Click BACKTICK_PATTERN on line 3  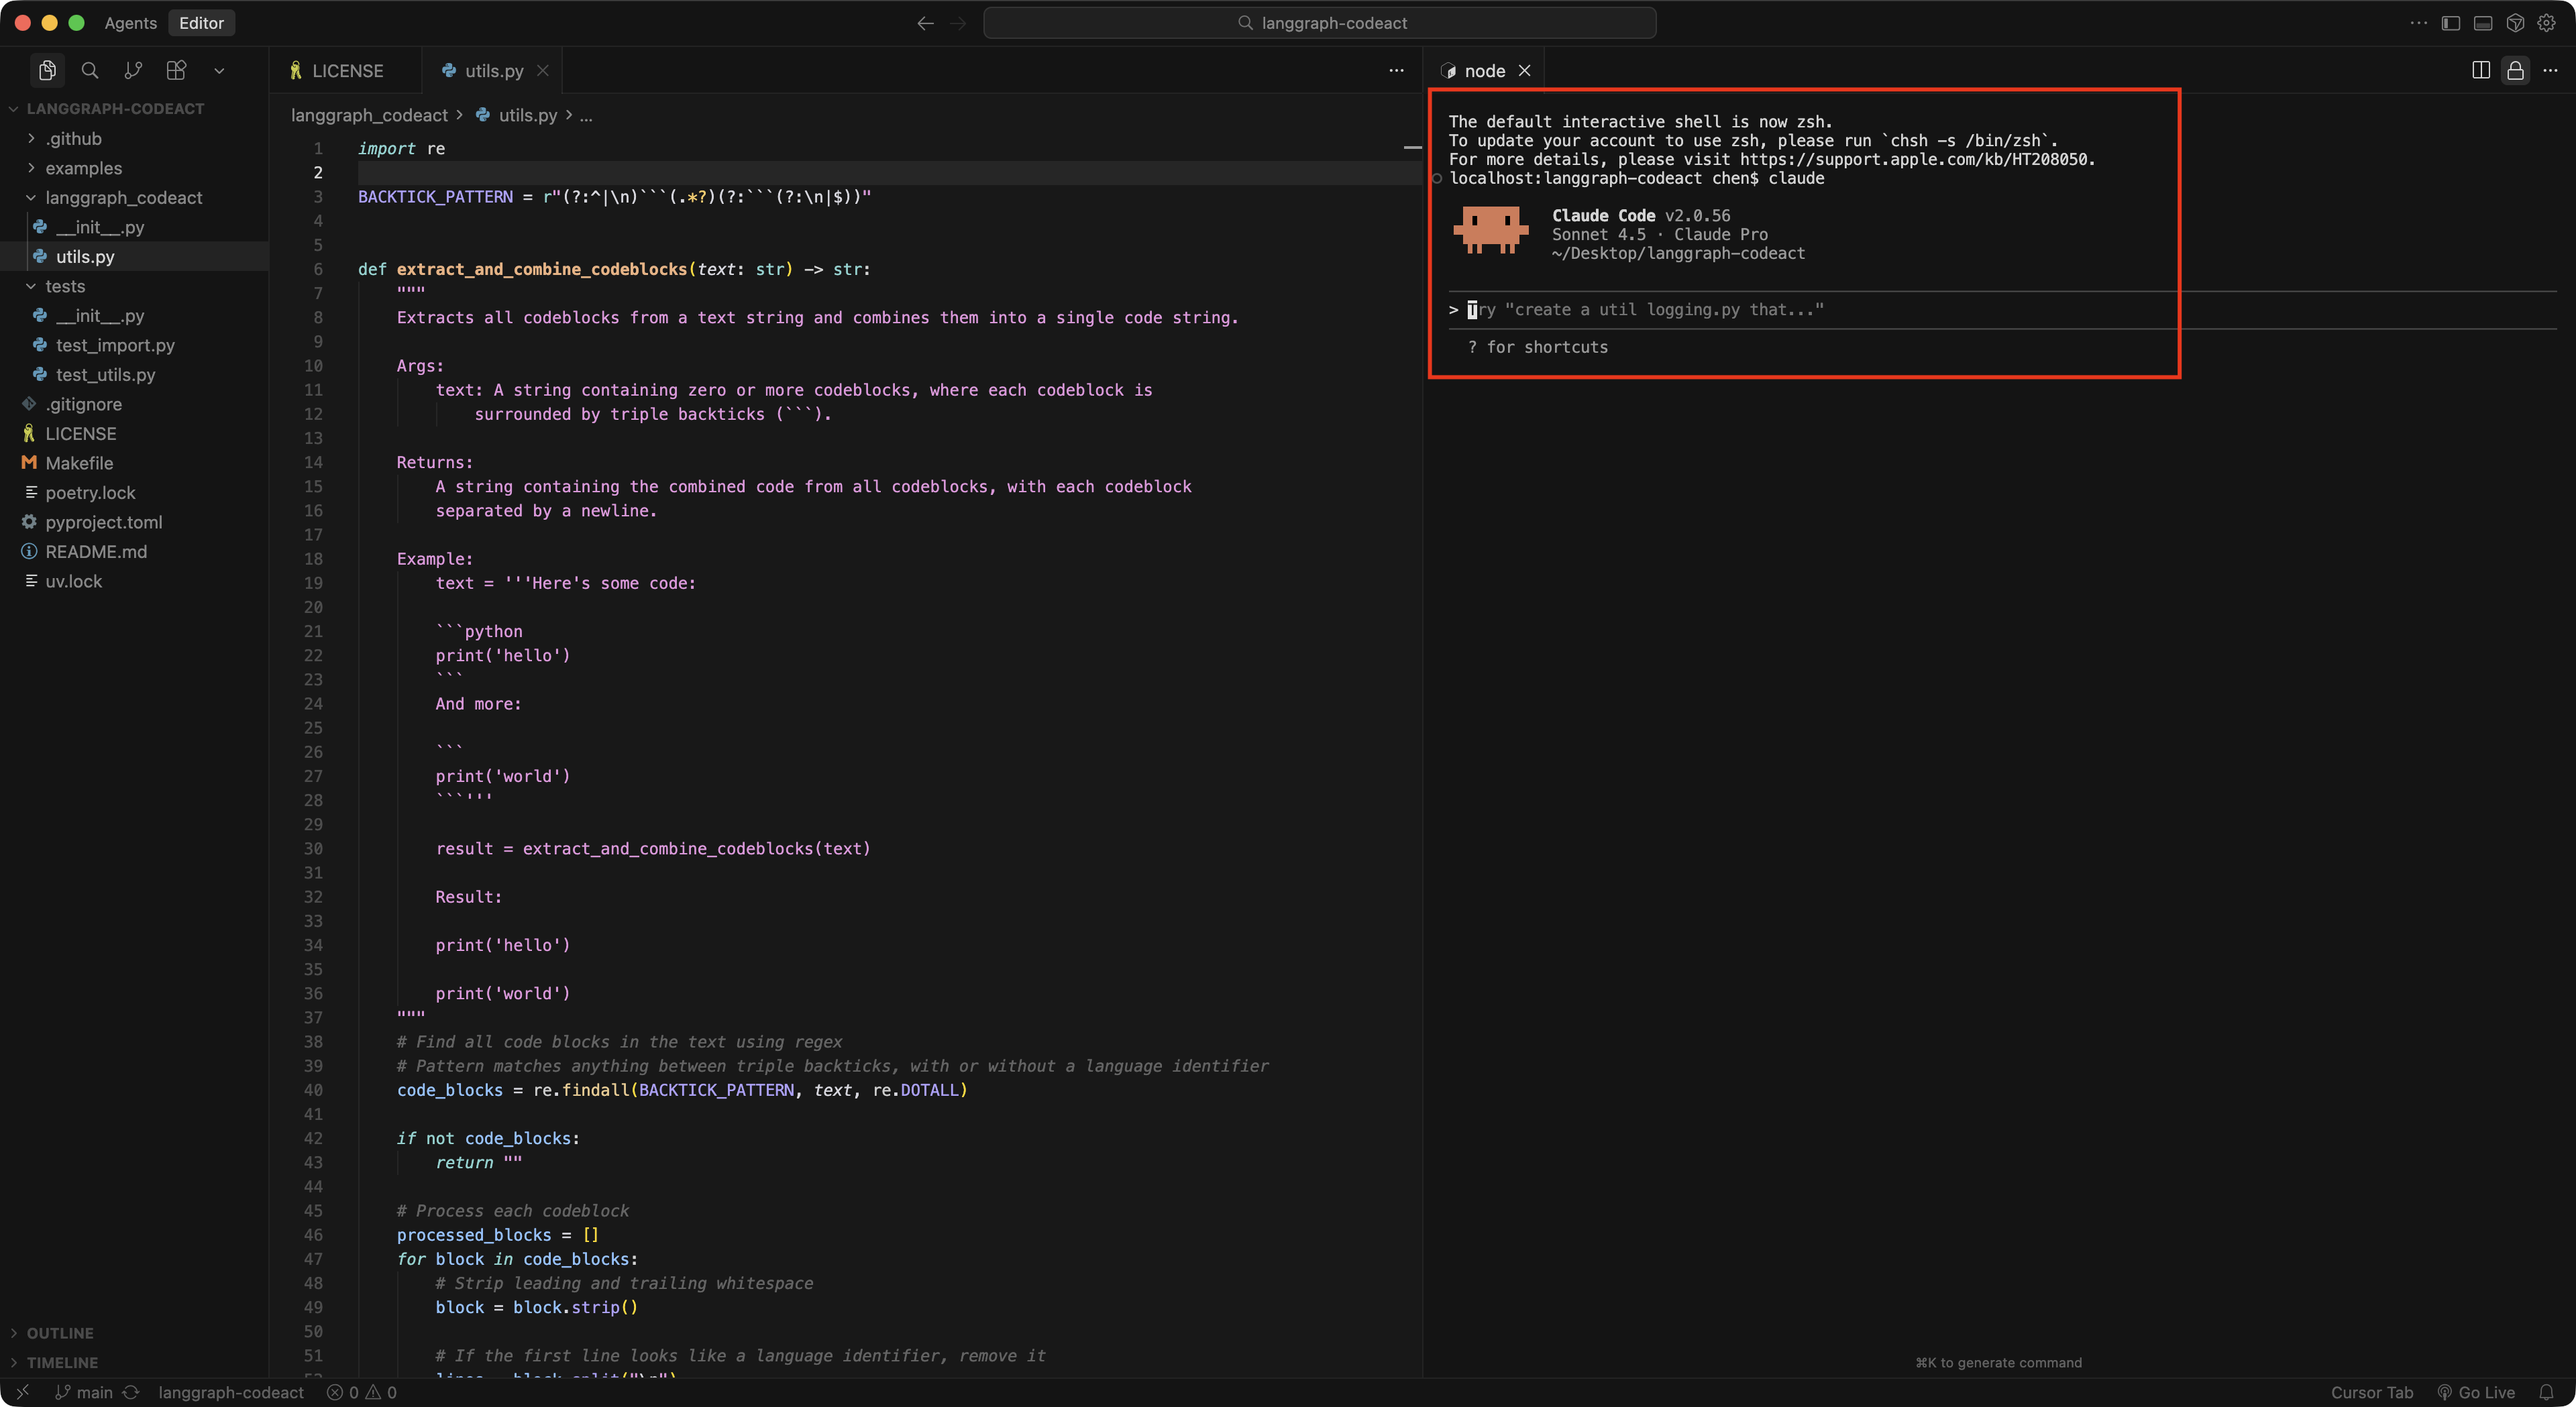(x=435, y=197)
